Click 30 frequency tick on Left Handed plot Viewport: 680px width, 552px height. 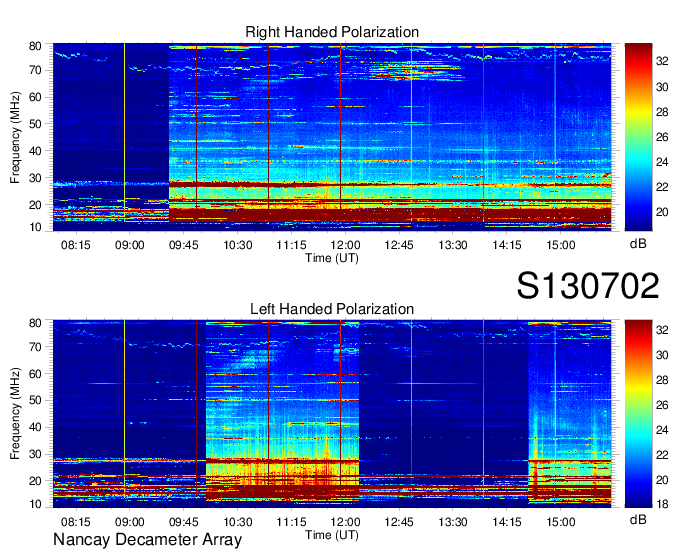pos(35,454)
